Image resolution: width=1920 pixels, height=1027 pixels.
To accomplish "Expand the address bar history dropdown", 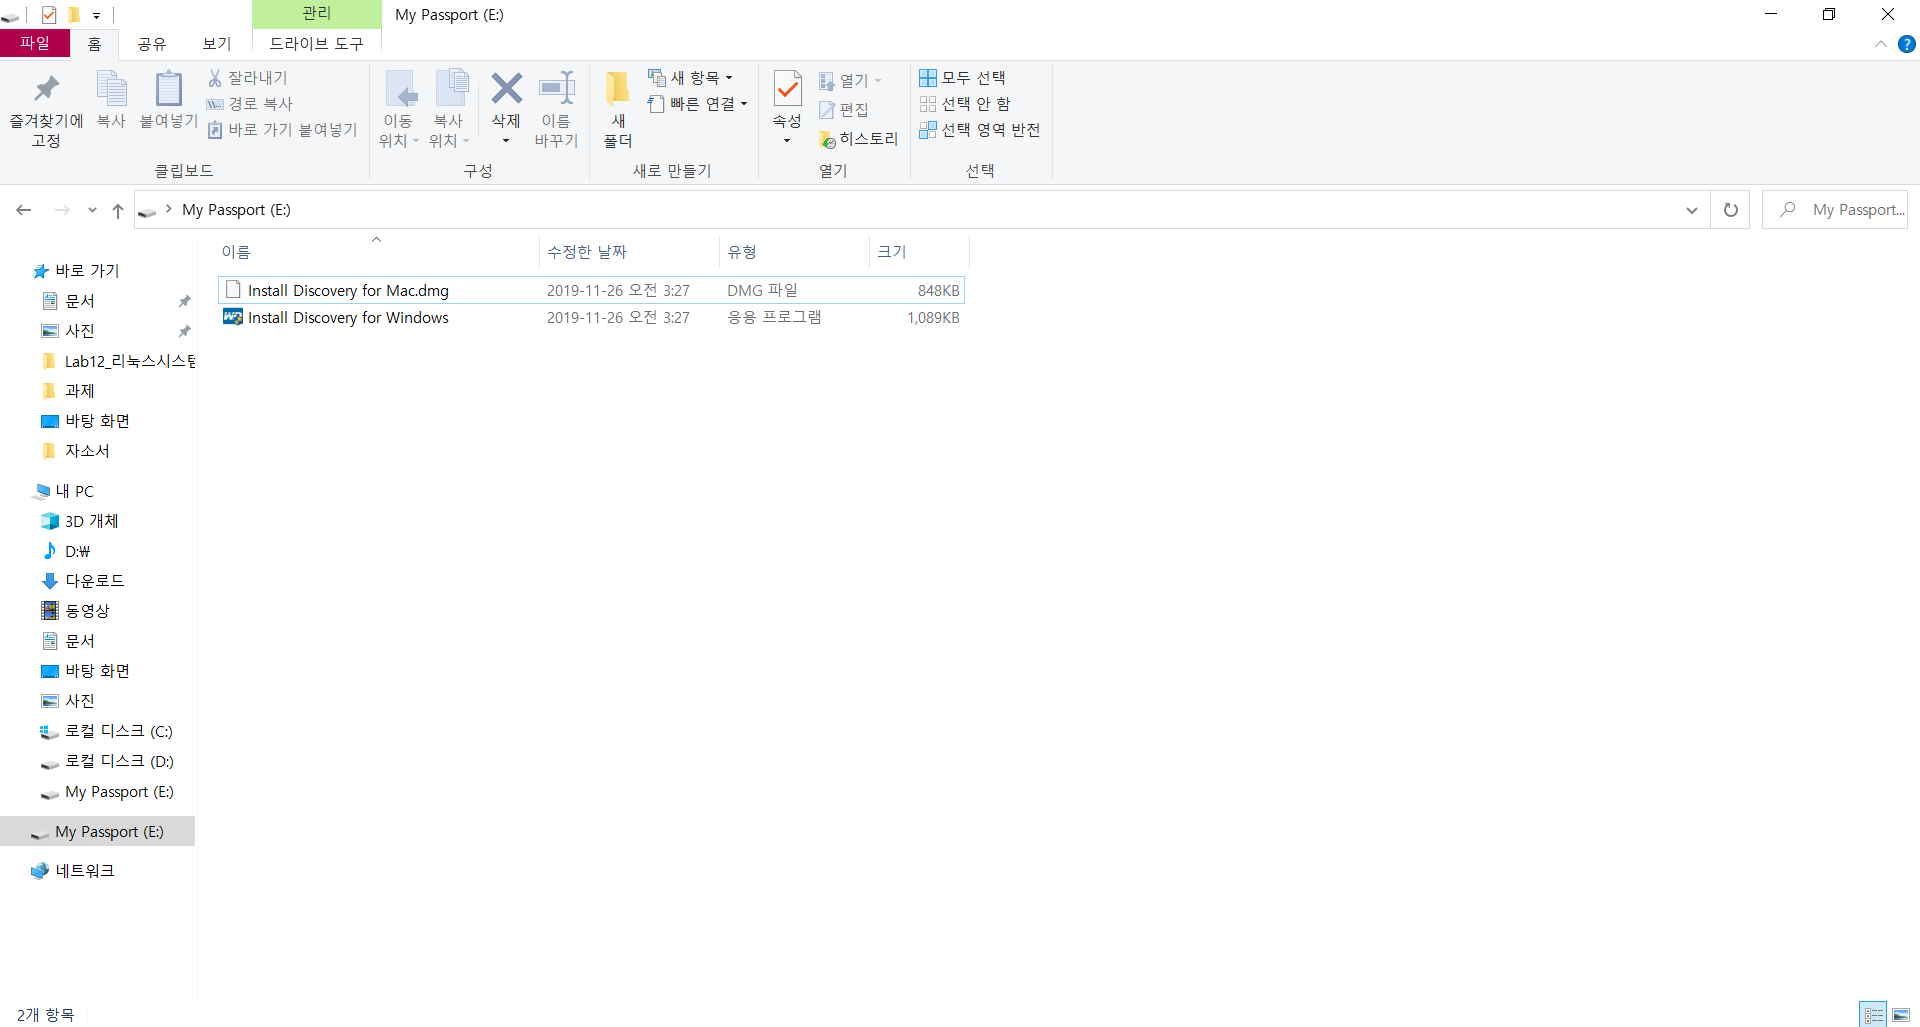I will click(x=1692, y=210).
